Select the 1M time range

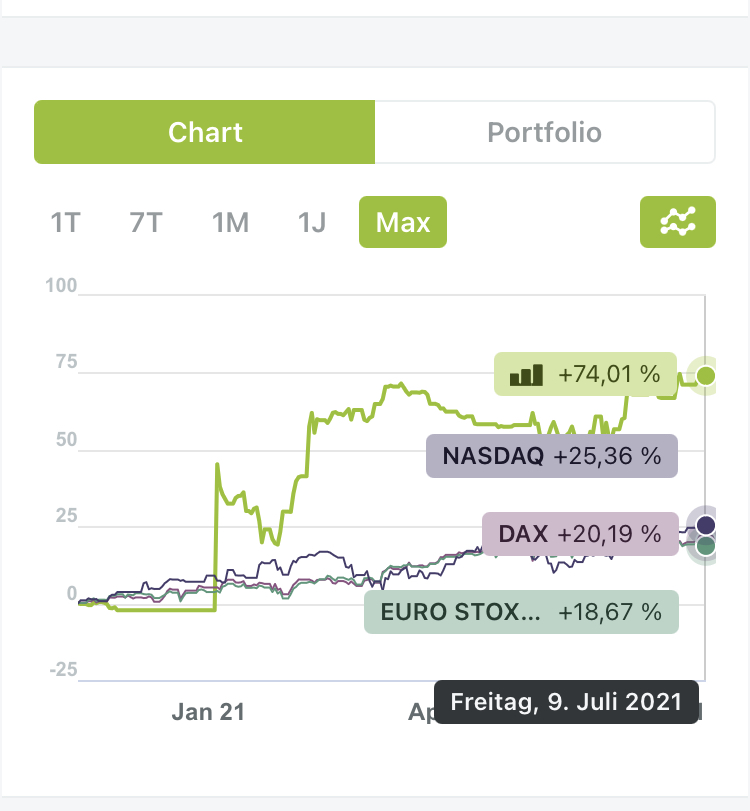230,222
